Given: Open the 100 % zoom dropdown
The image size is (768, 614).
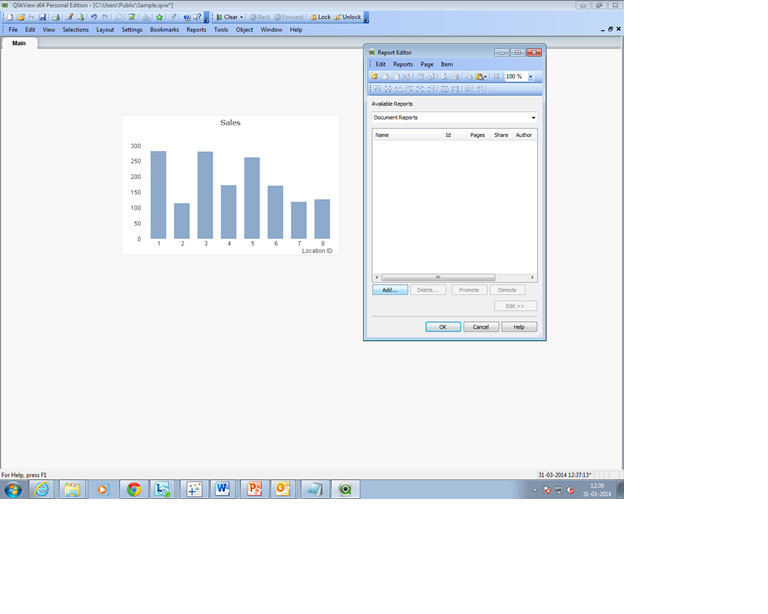Looking at the screenshot, I should [530, 76].
